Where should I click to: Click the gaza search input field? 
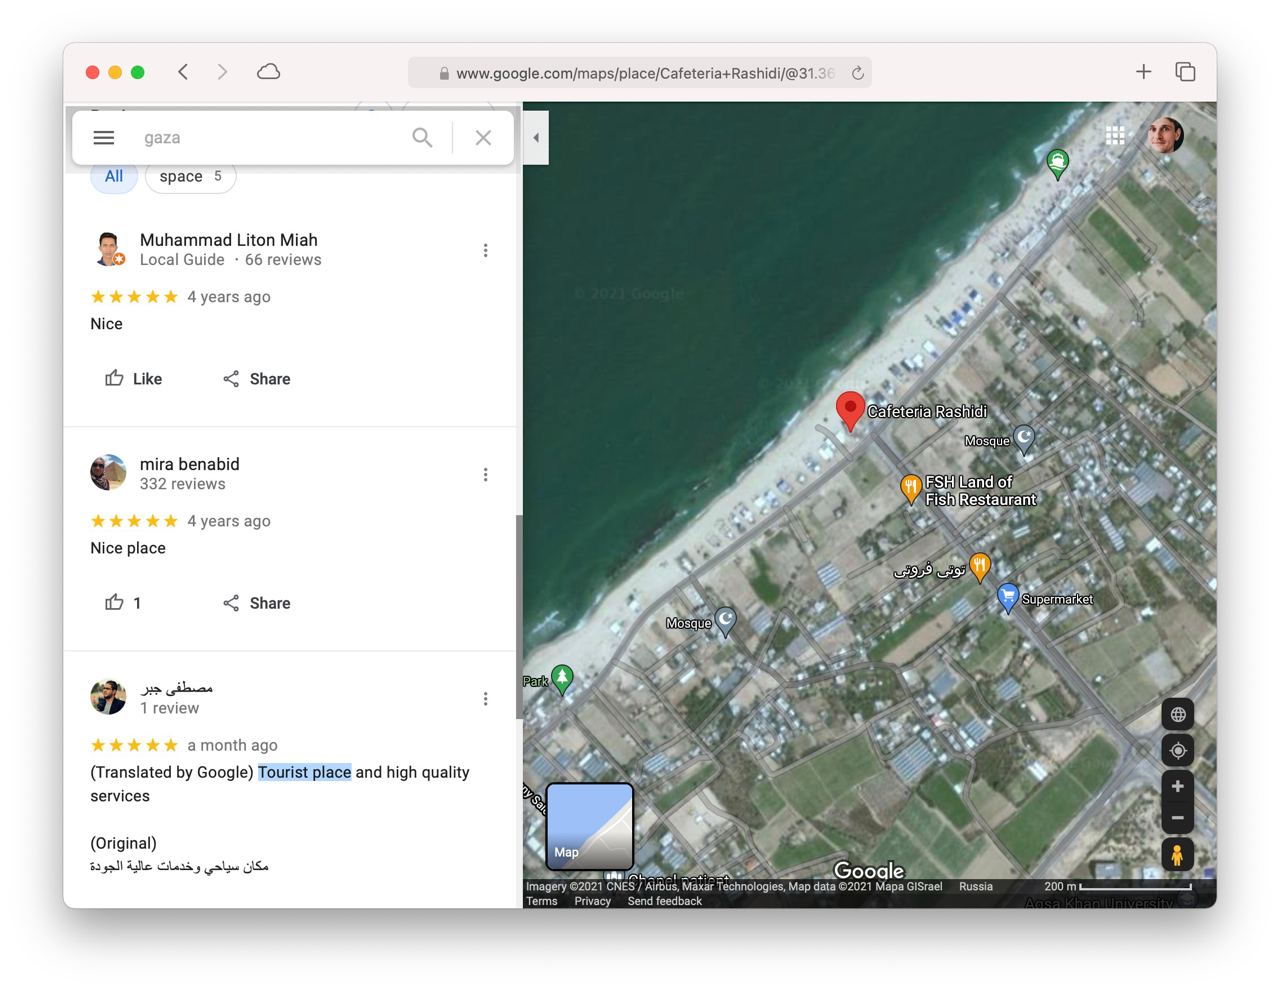(x=270, y=138)
